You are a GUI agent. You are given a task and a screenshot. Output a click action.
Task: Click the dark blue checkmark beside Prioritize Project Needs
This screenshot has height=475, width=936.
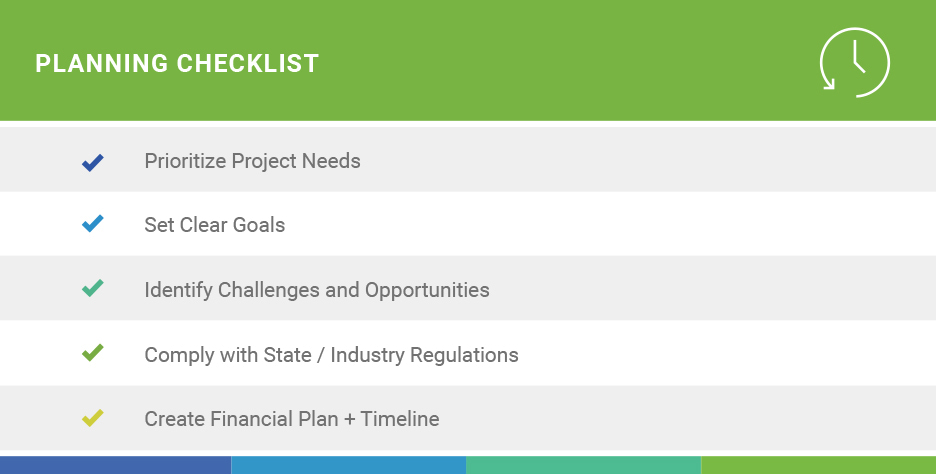[x=93, y=162]
